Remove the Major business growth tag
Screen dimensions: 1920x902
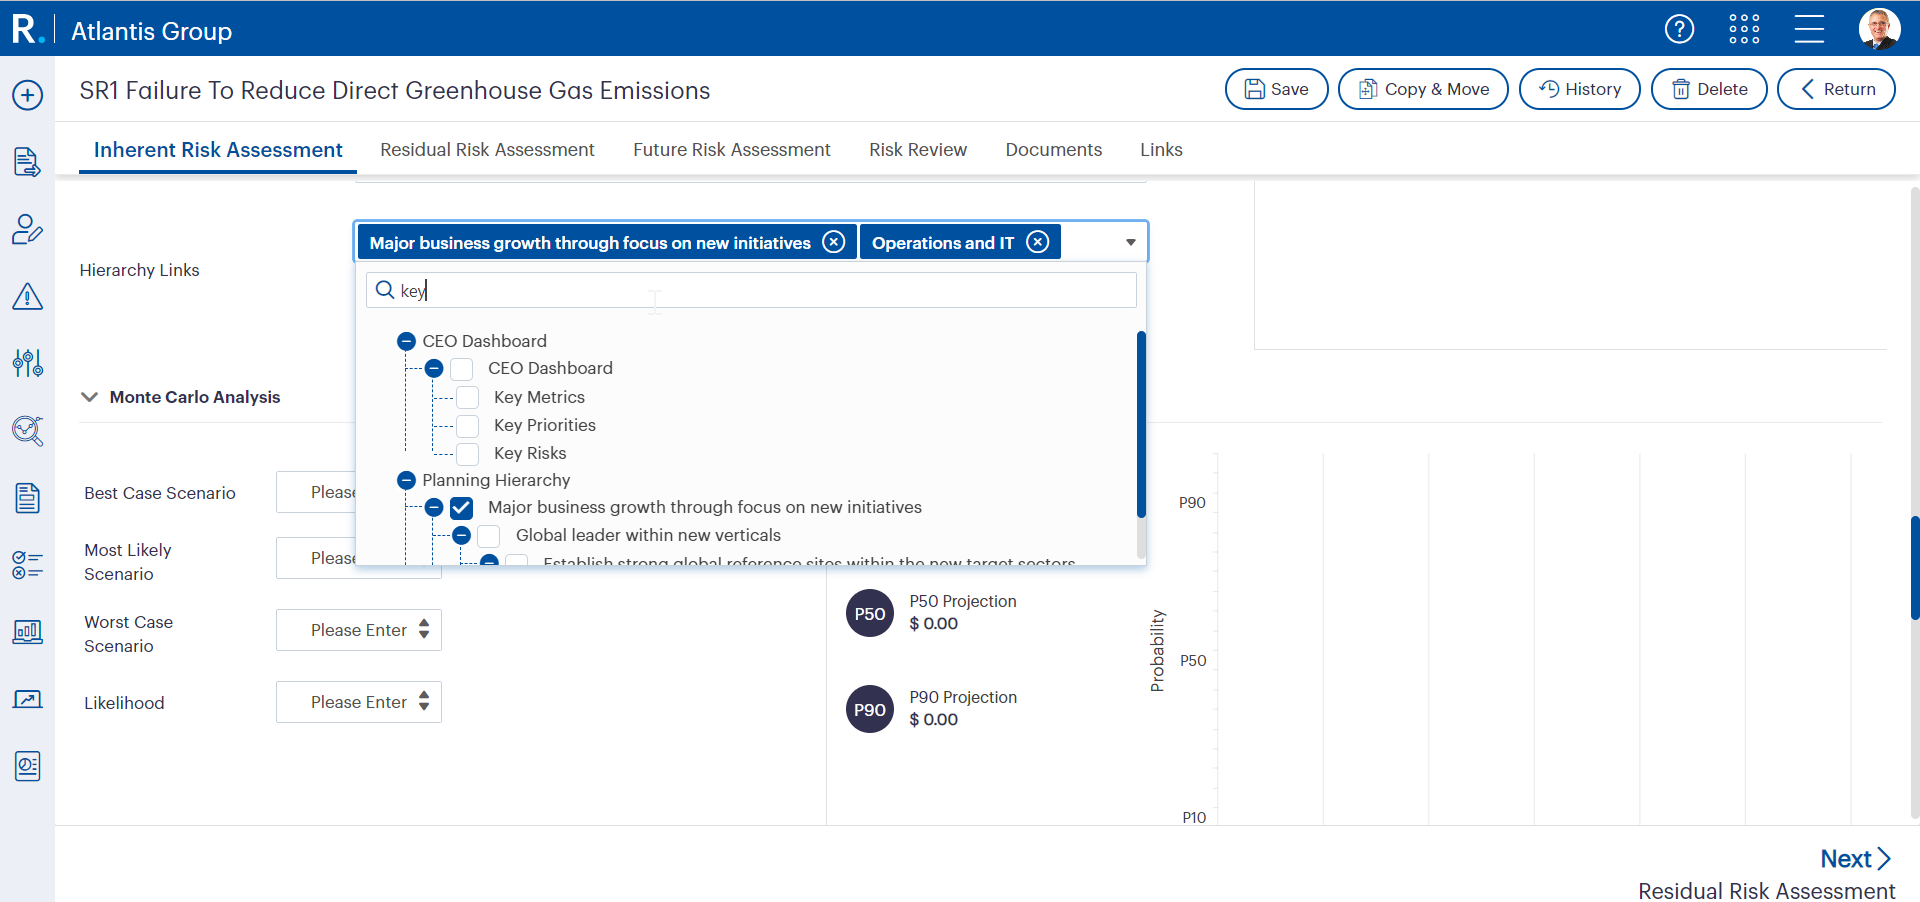[834, 242]
